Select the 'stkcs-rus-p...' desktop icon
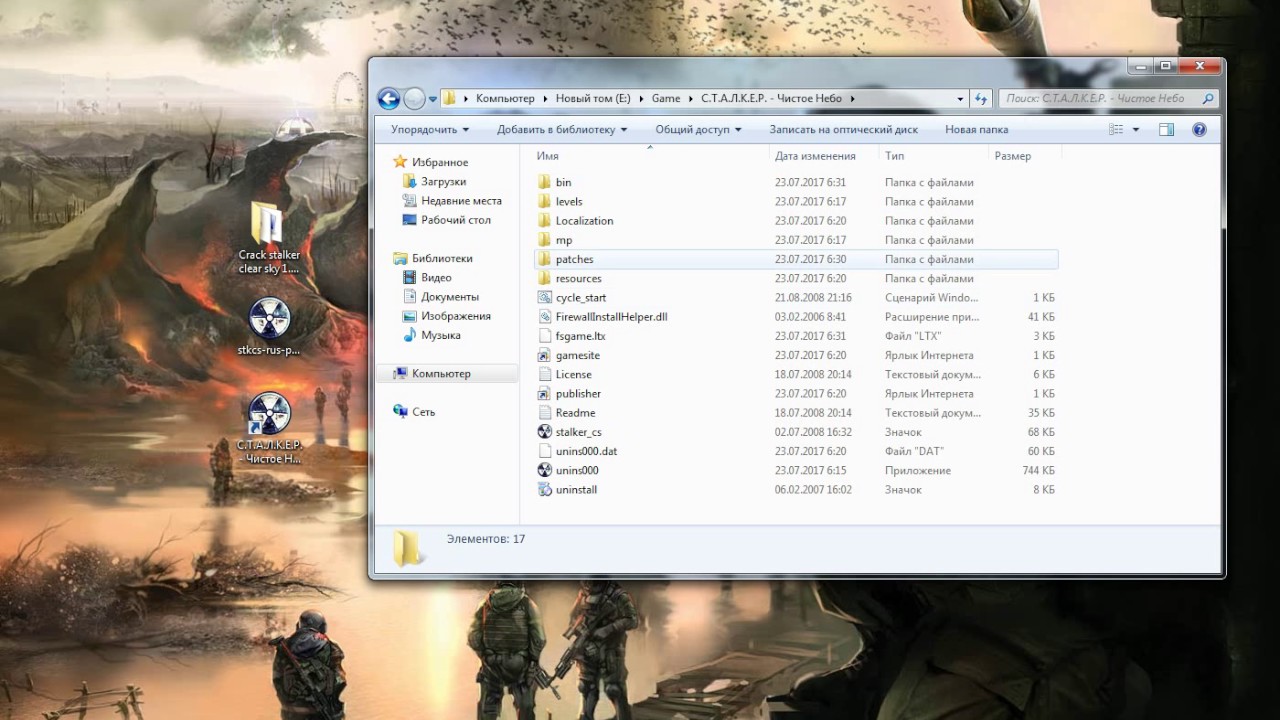Viewport: 1280px width, 720px height. pos(269,327)
